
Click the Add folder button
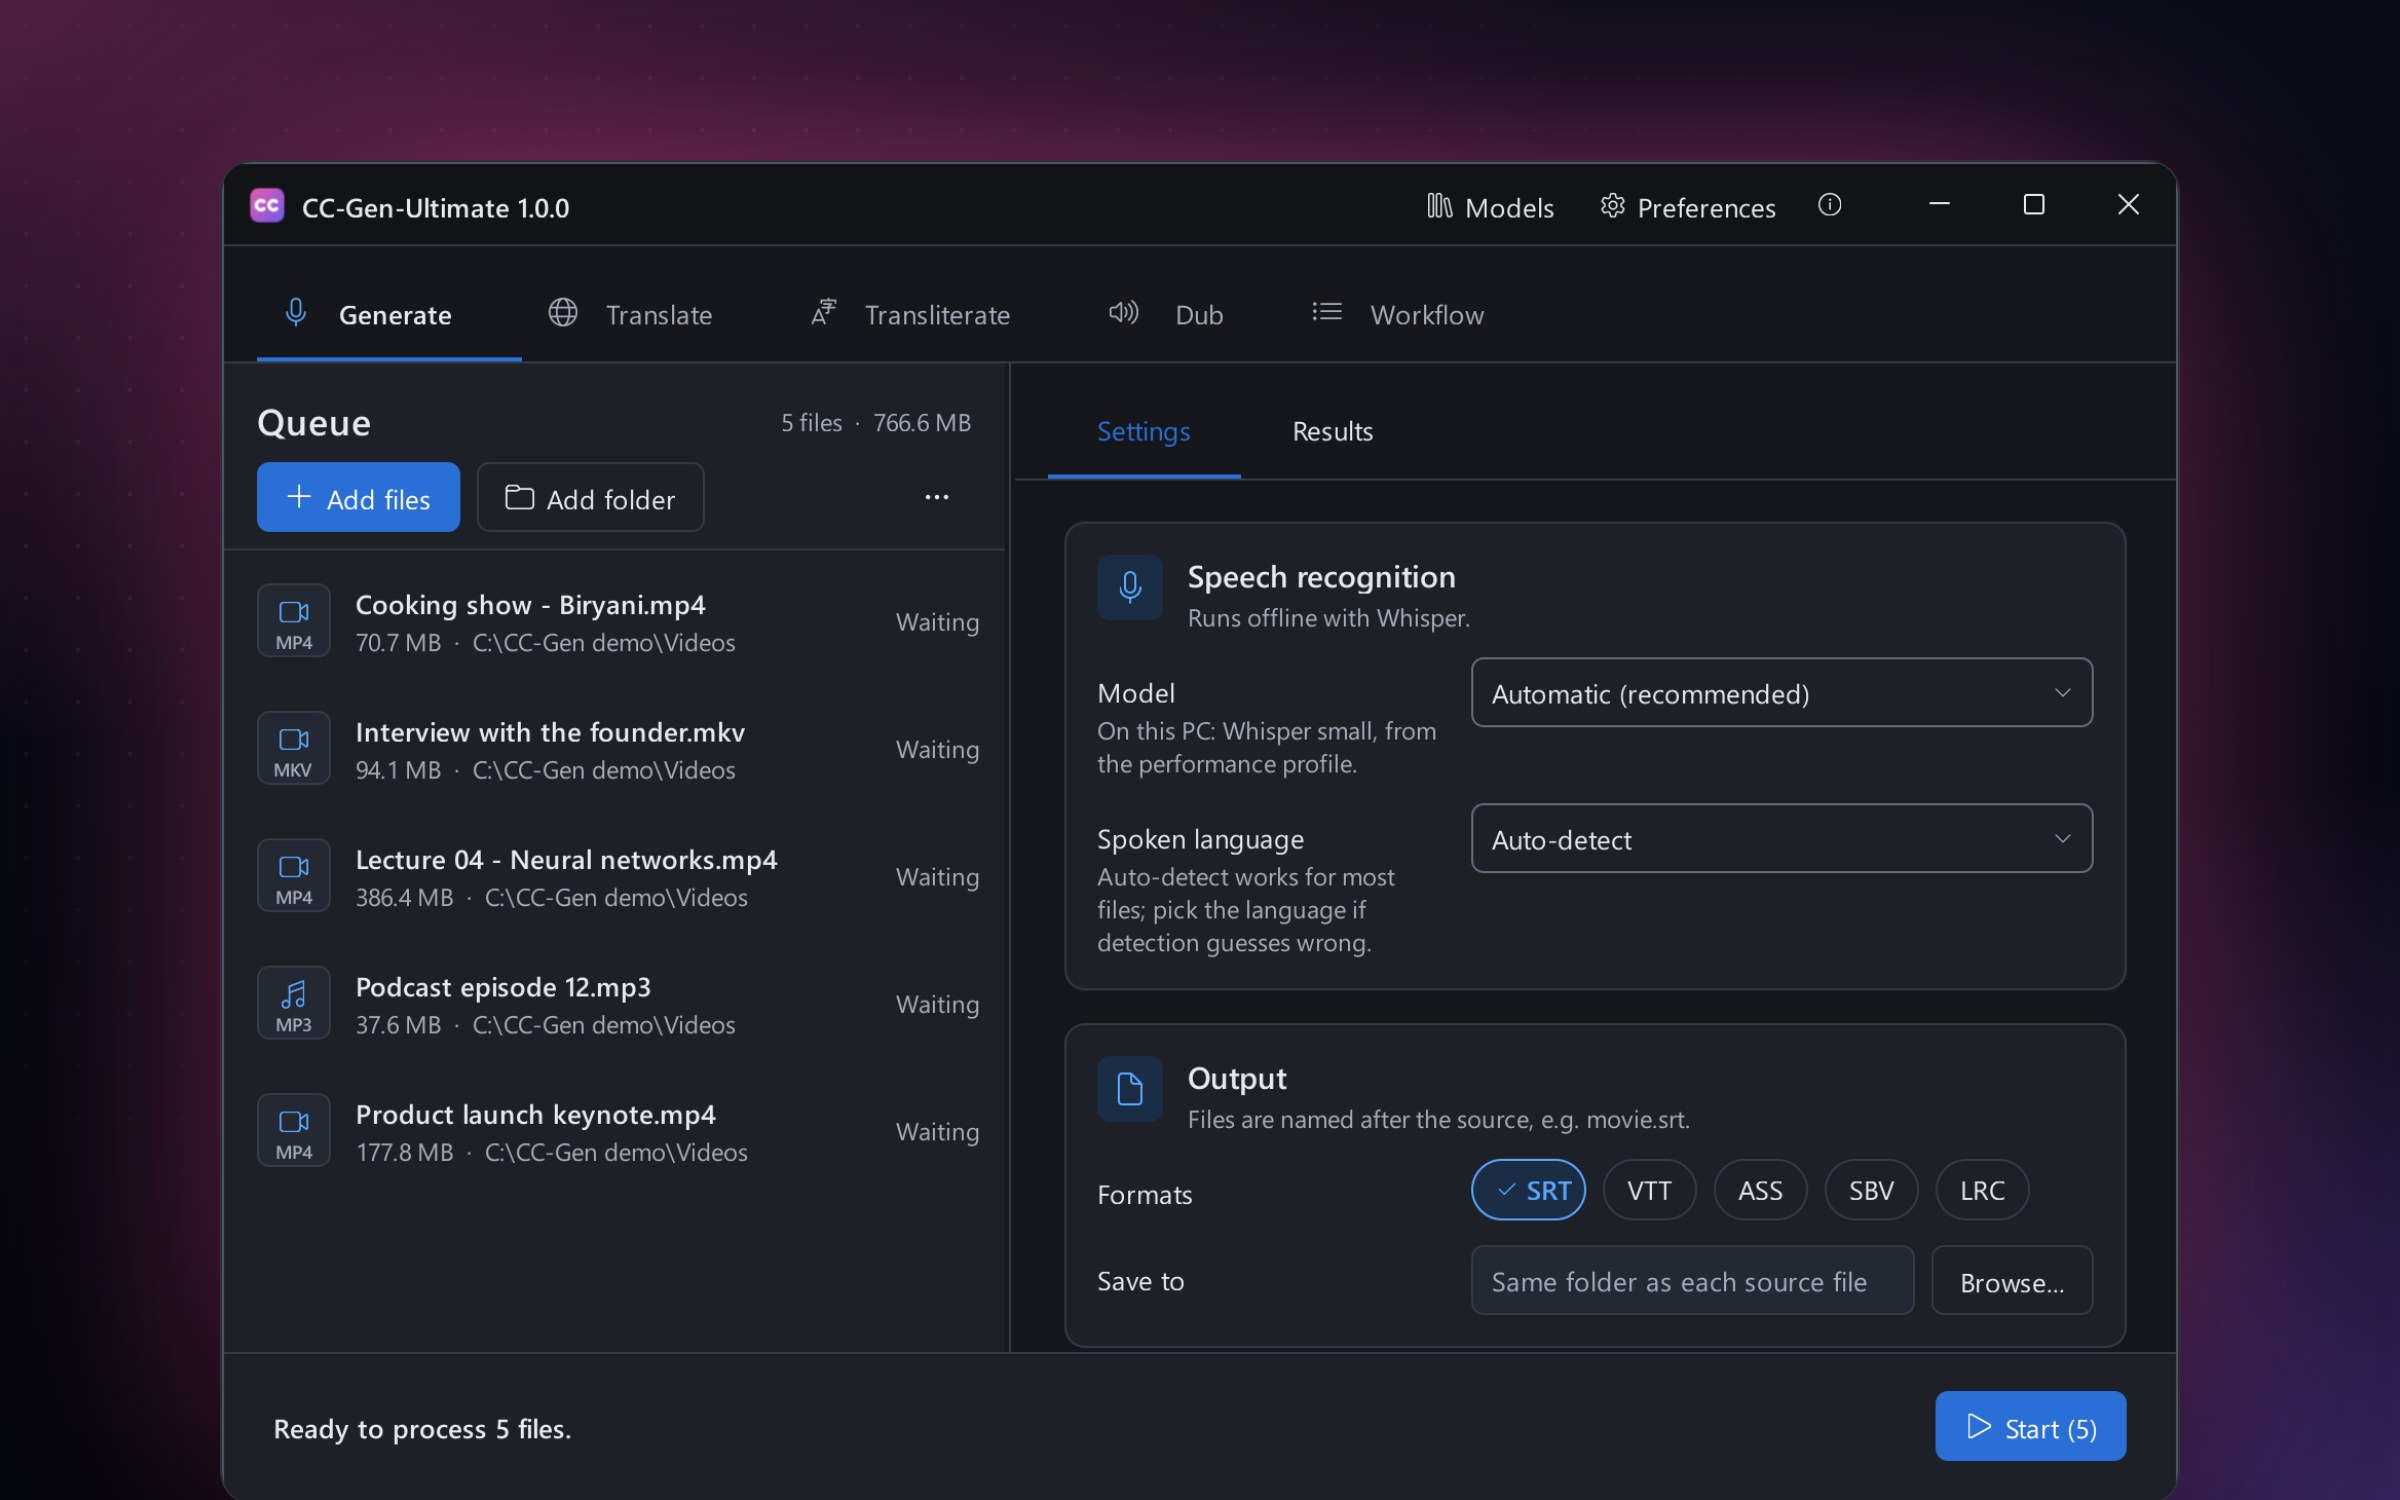pyautogui.click(x=590, y=497)
